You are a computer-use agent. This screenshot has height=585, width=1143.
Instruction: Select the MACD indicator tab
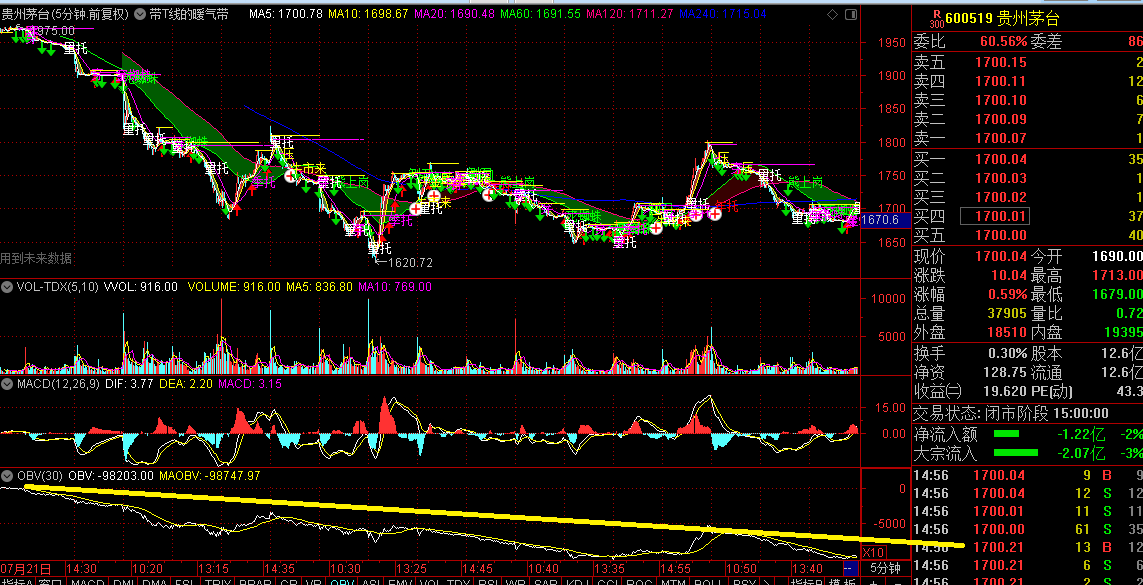(x=87, y=581)
